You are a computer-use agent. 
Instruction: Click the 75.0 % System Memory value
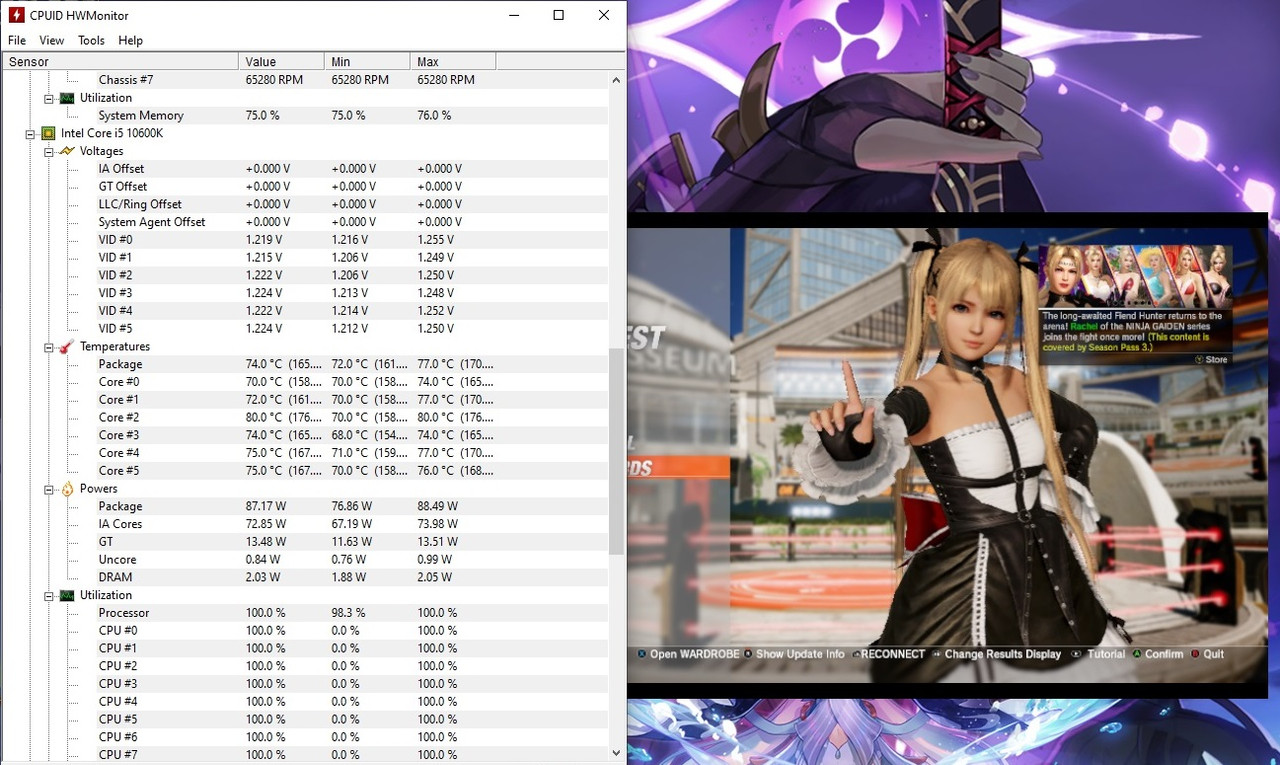[263, 116]
